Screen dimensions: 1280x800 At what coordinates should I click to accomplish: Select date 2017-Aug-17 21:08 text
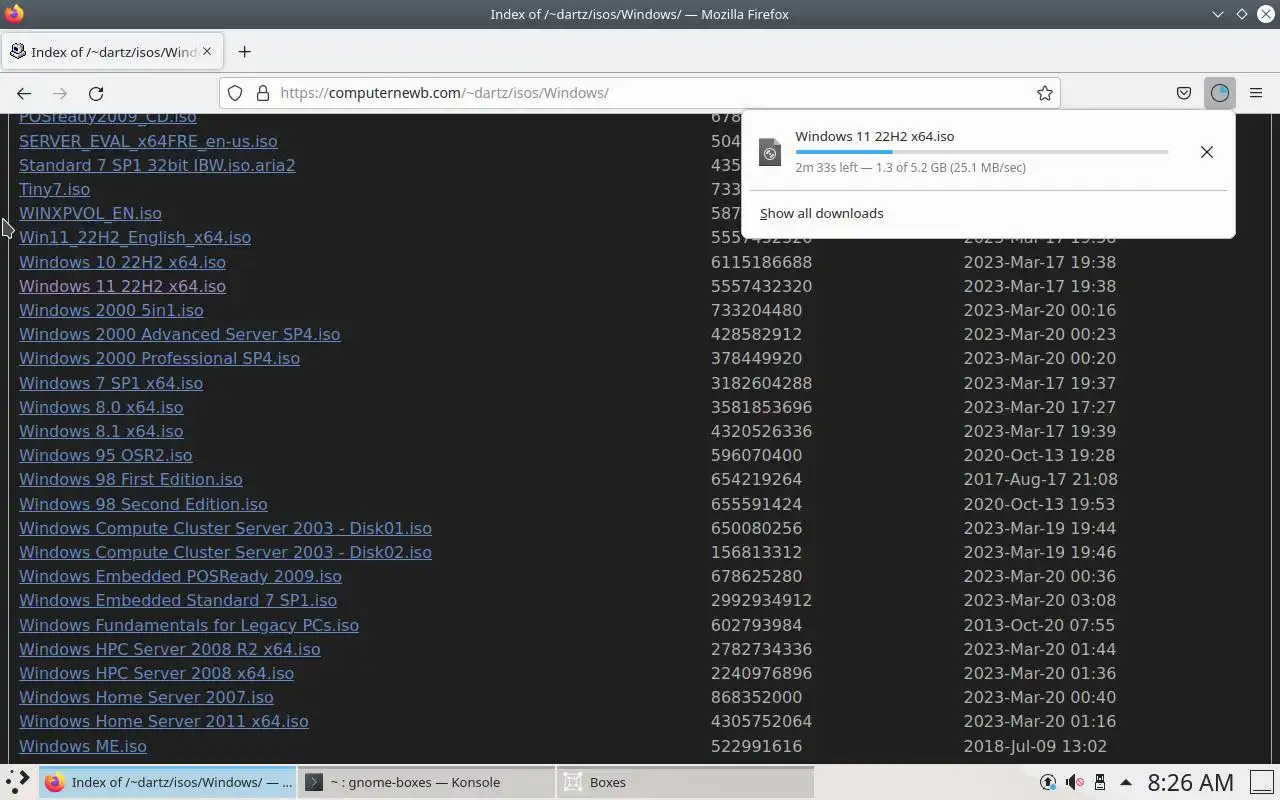(1040, 479)
